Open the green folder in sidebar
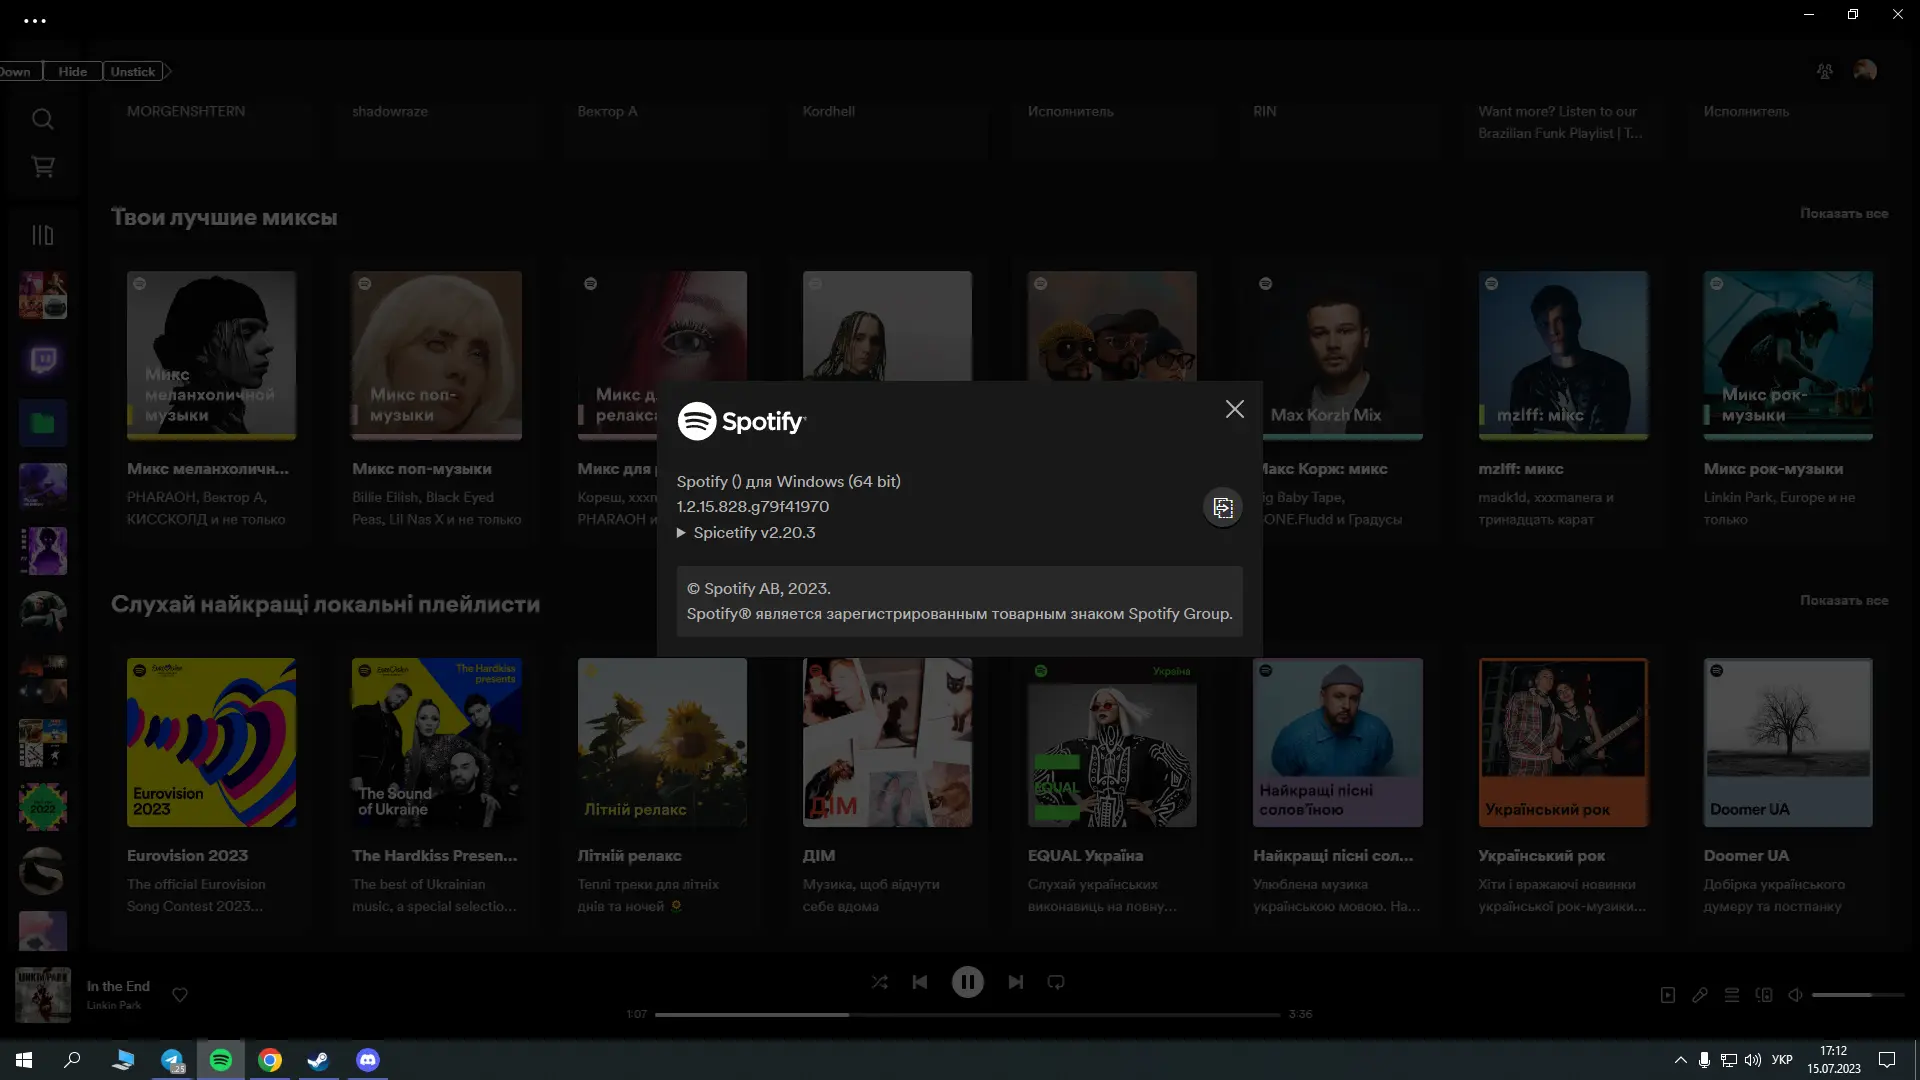This screenshot has height=1080, width=1920. click(x=43, y=423)
